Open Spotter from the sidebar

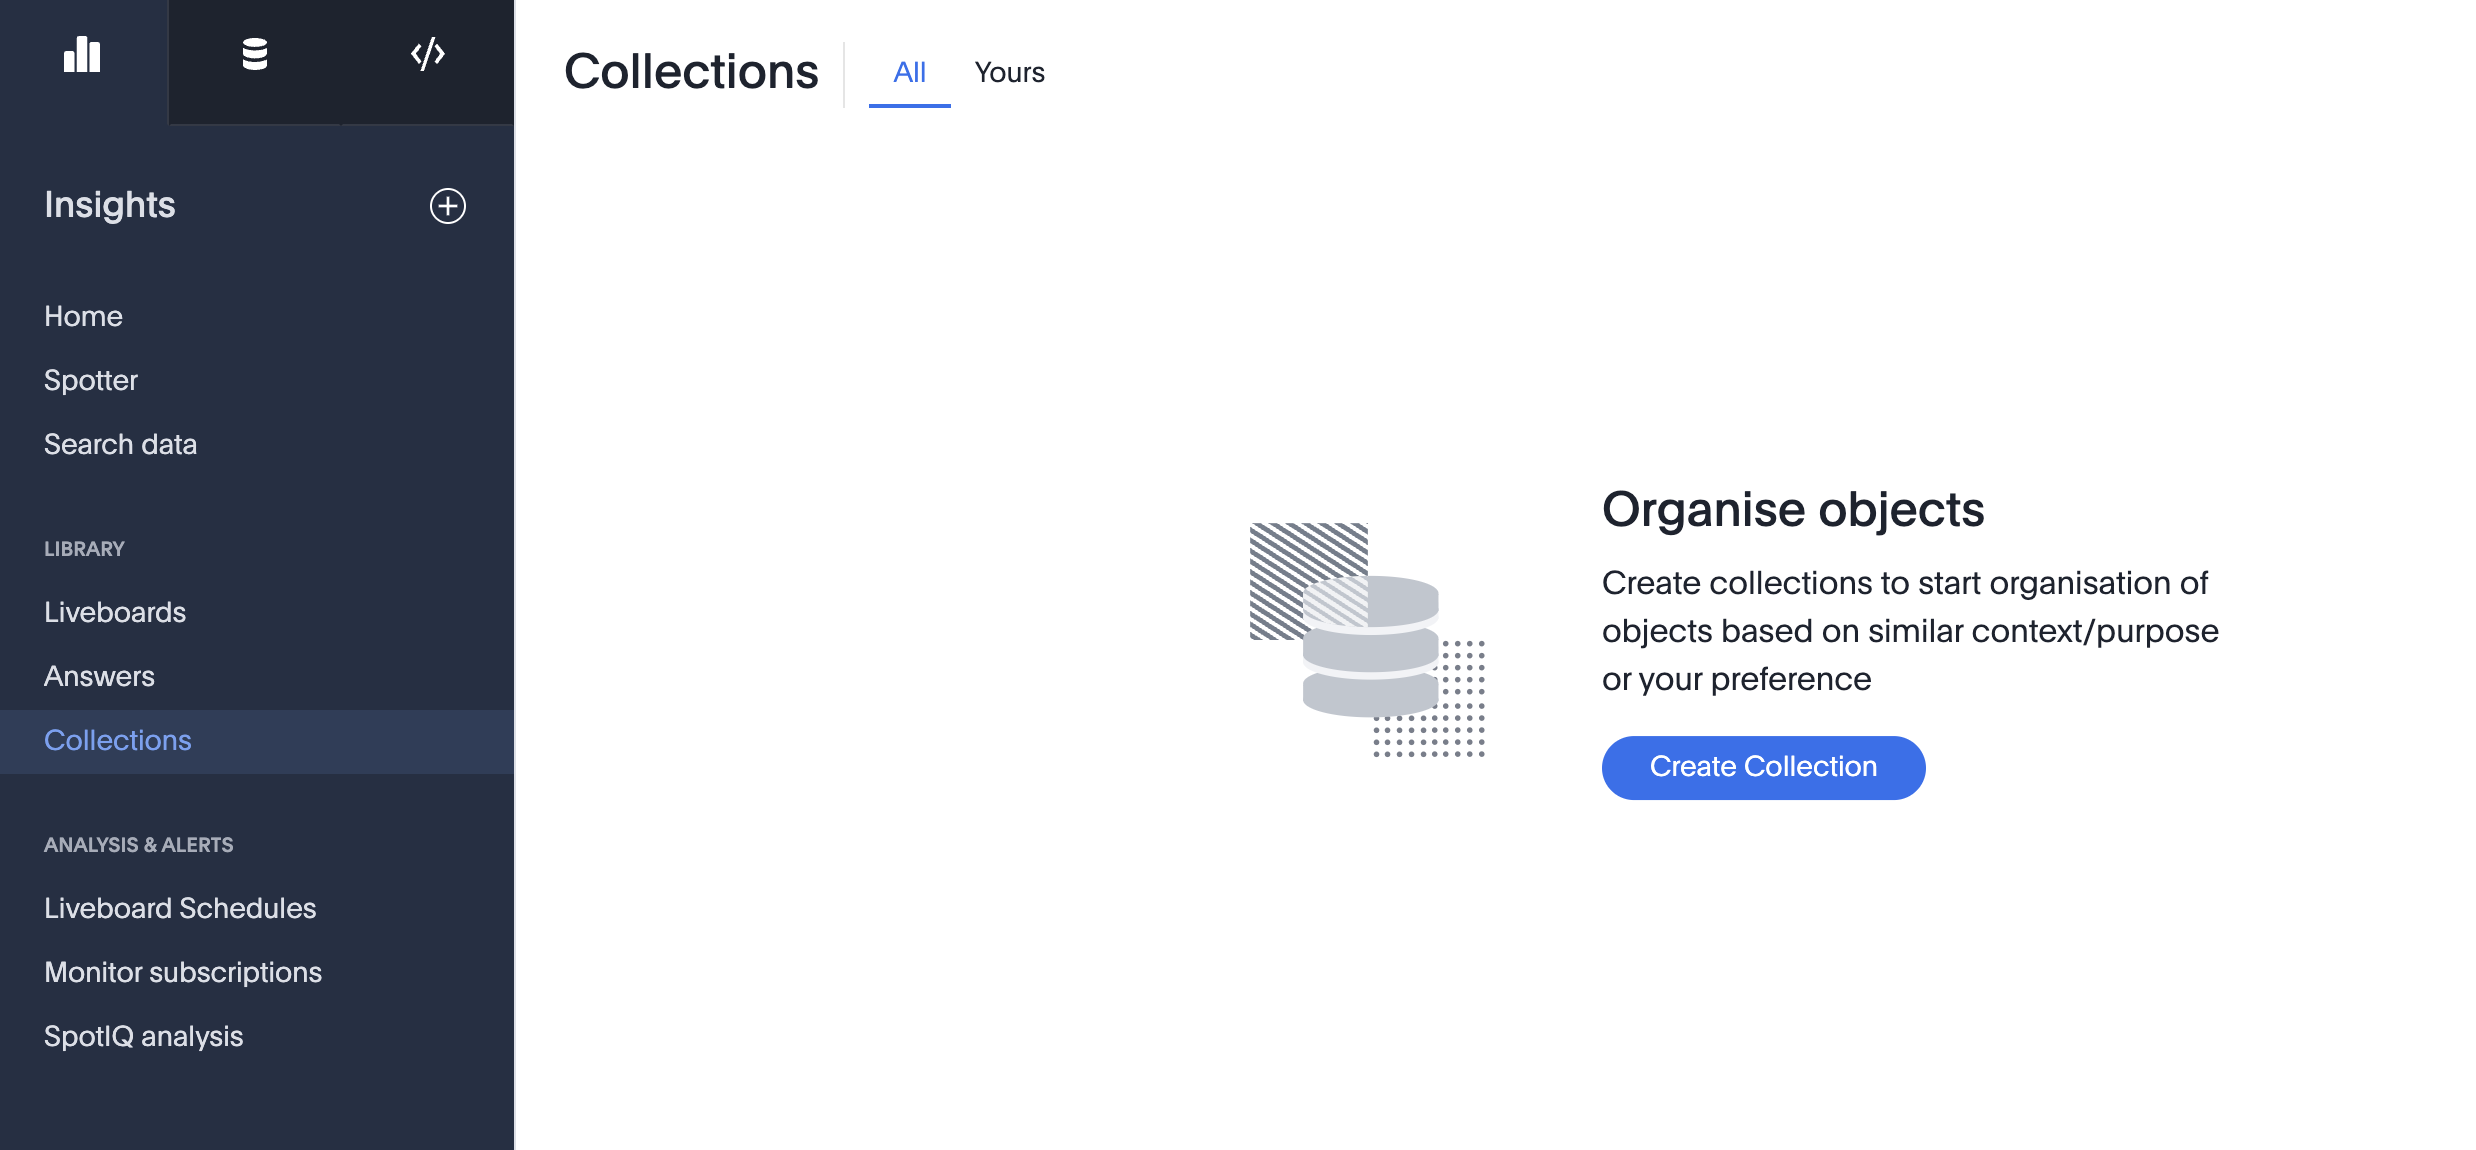click(x=91, y=380)
